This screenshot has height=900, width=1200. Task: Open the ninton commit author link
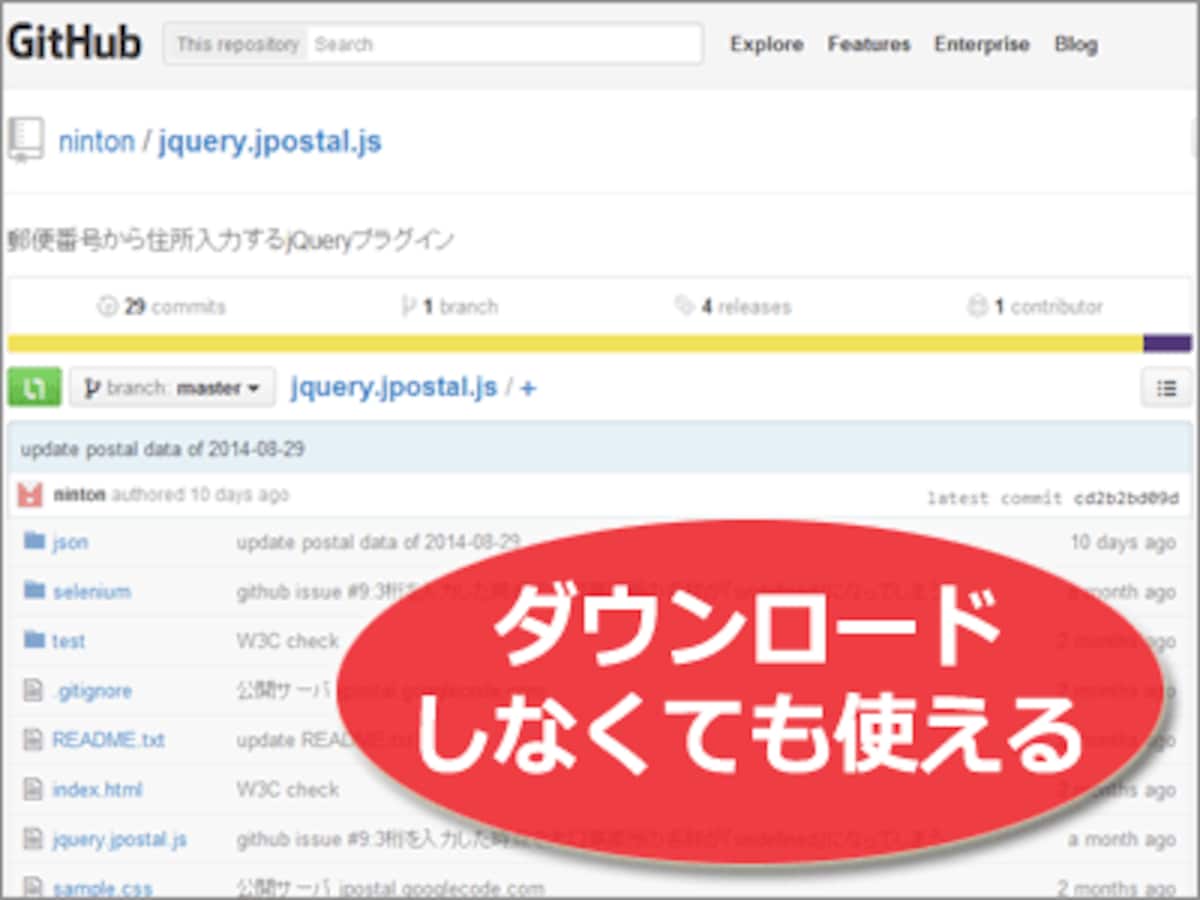tap(79, 494)
